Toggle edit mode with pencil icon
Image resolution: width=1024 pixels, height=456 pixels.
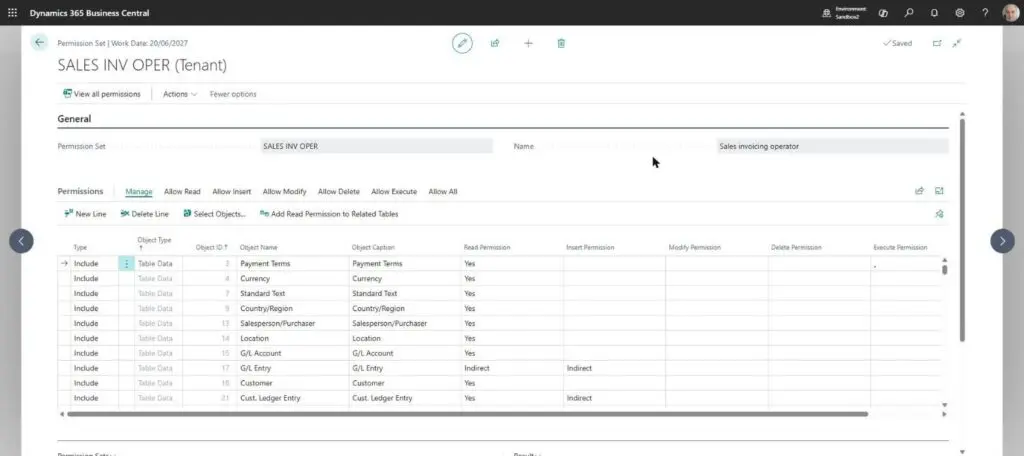462,43
